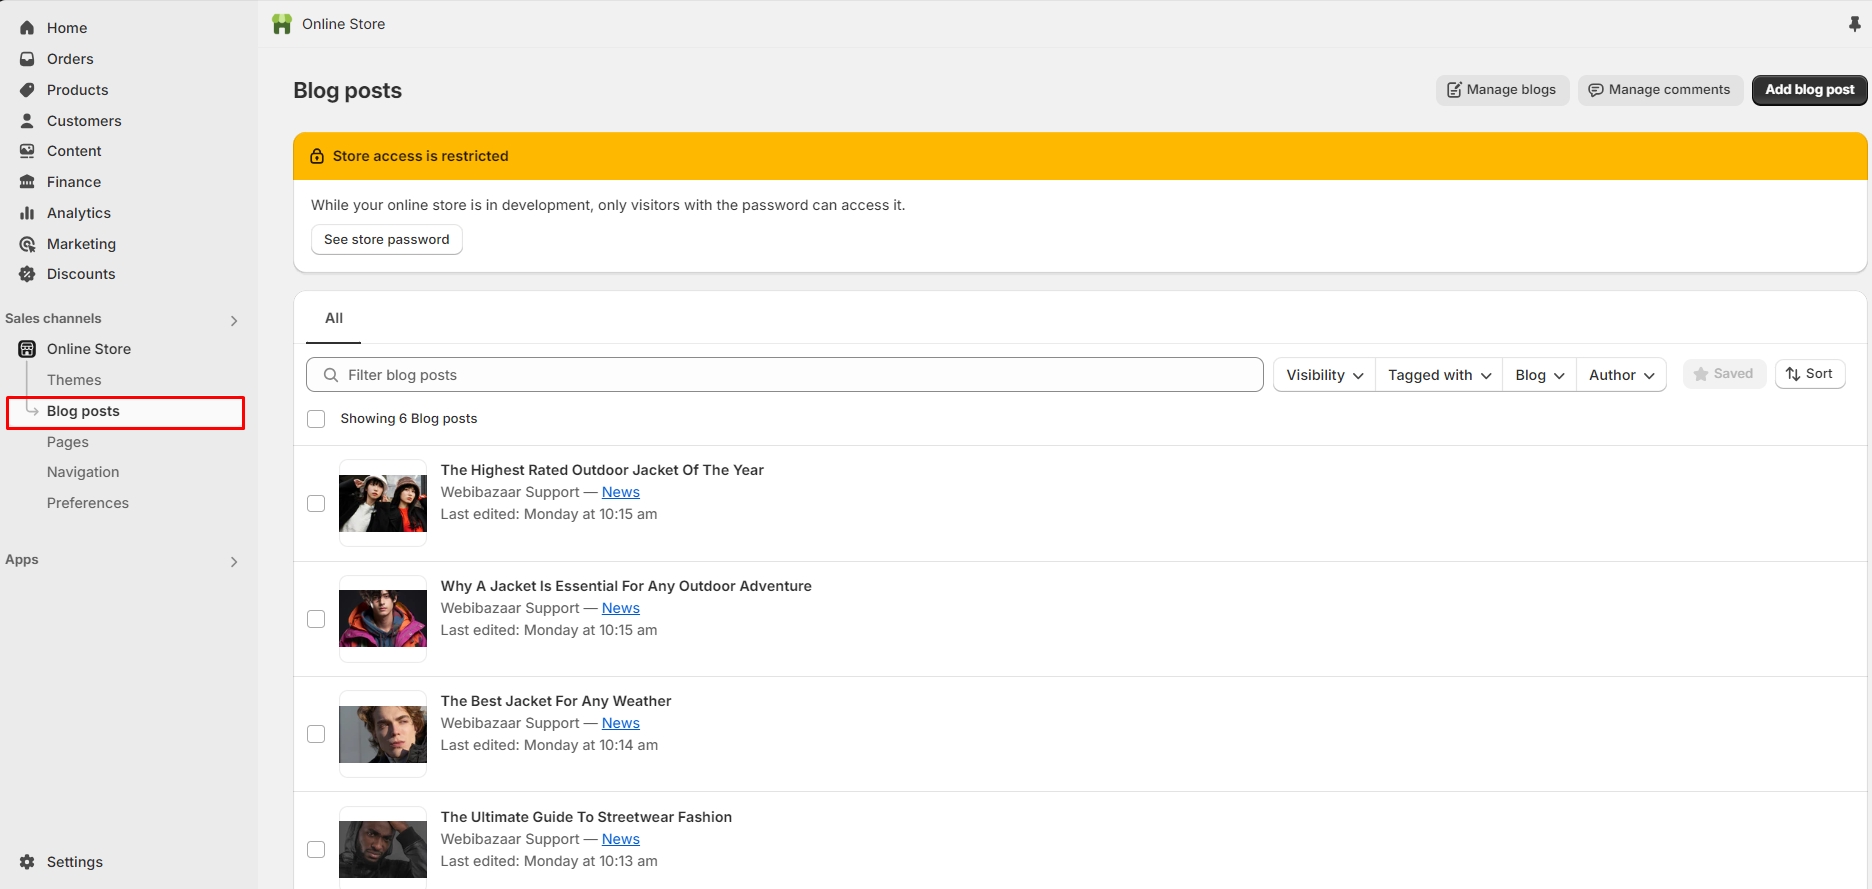This screenshot has width=1872, height=889.
Task: Click the Marketing target icon
Action: click(27, 244)
